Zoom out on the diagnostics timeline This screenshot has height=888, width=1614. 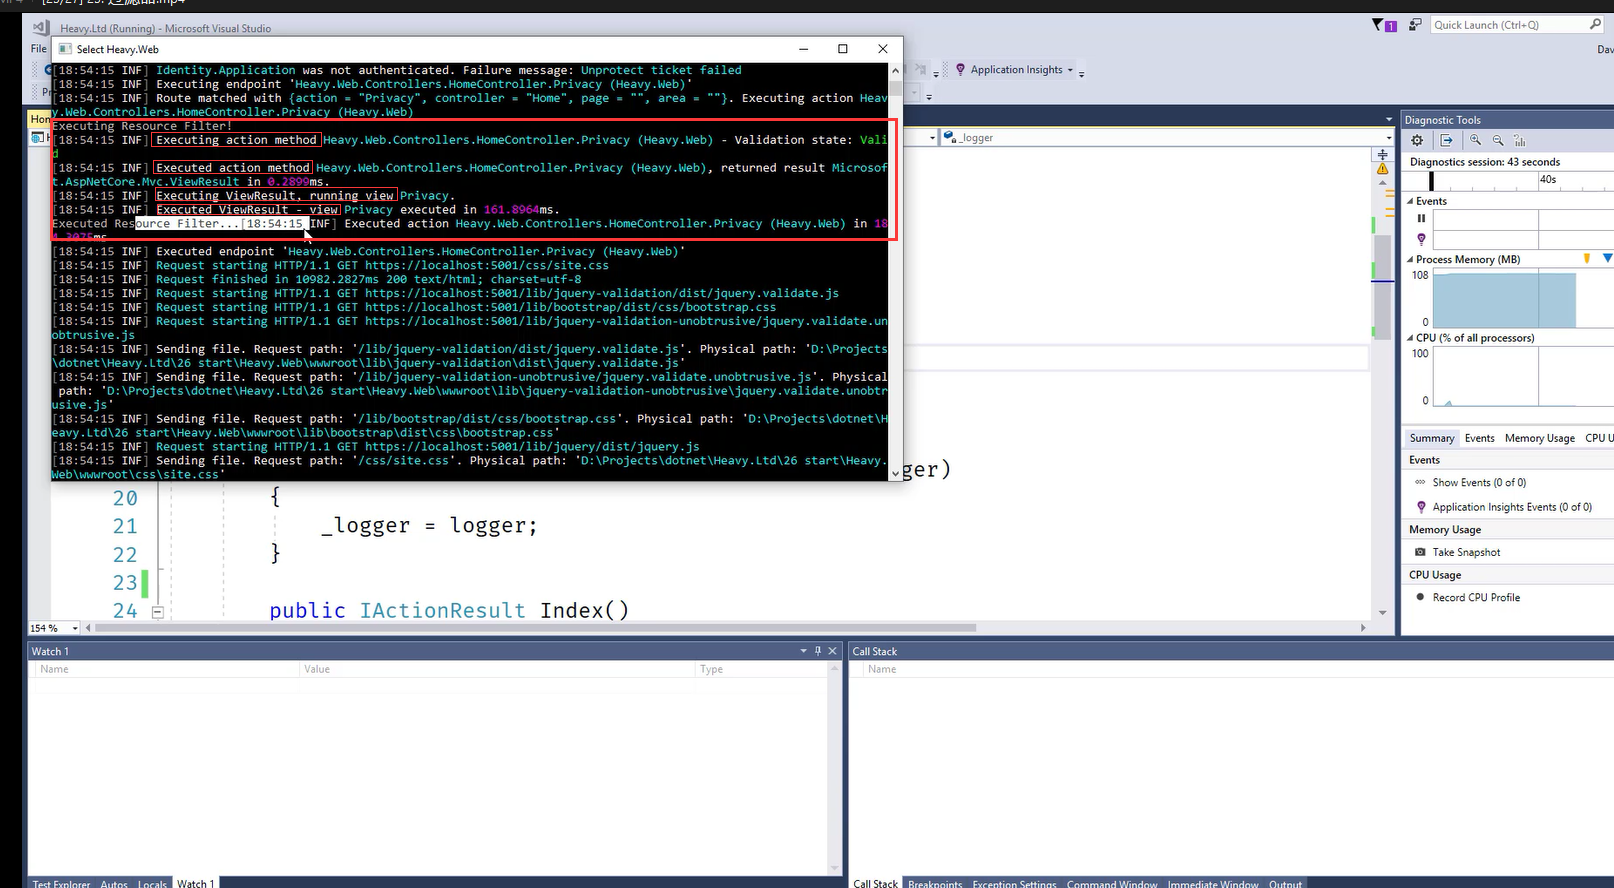tap(1498, 140)
